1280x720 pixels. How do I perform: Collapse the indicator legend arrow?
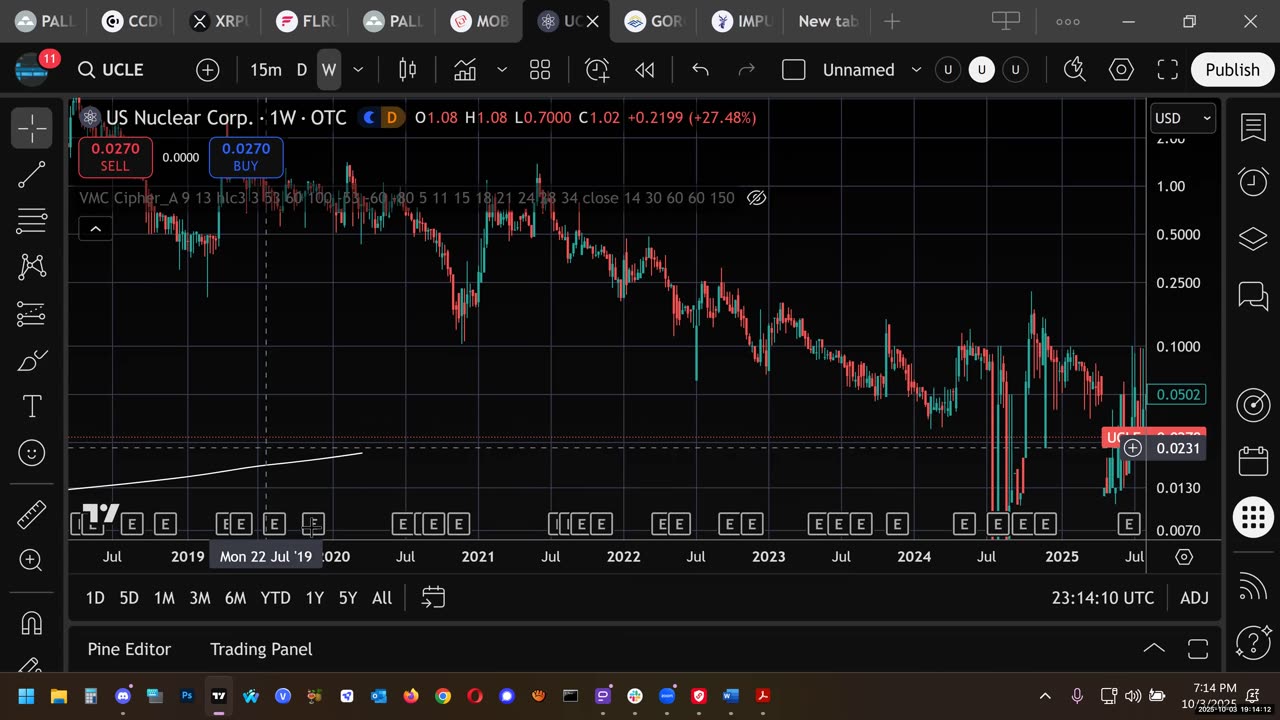[x=95, y=229]
